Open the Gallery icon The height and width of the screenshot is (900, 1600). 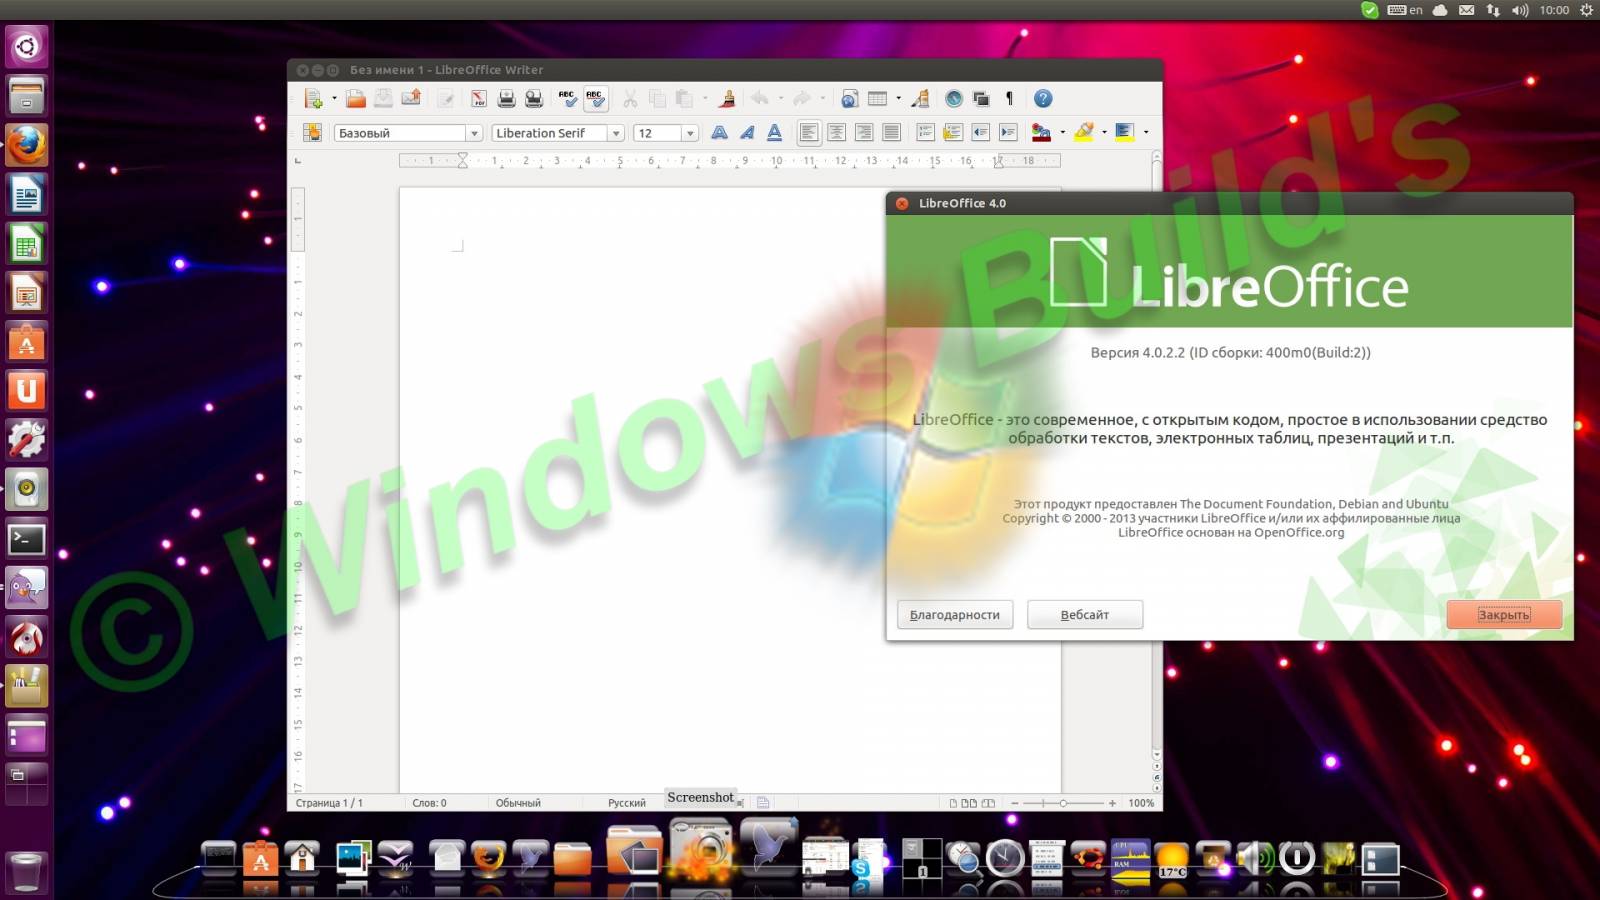coord(981,99)
